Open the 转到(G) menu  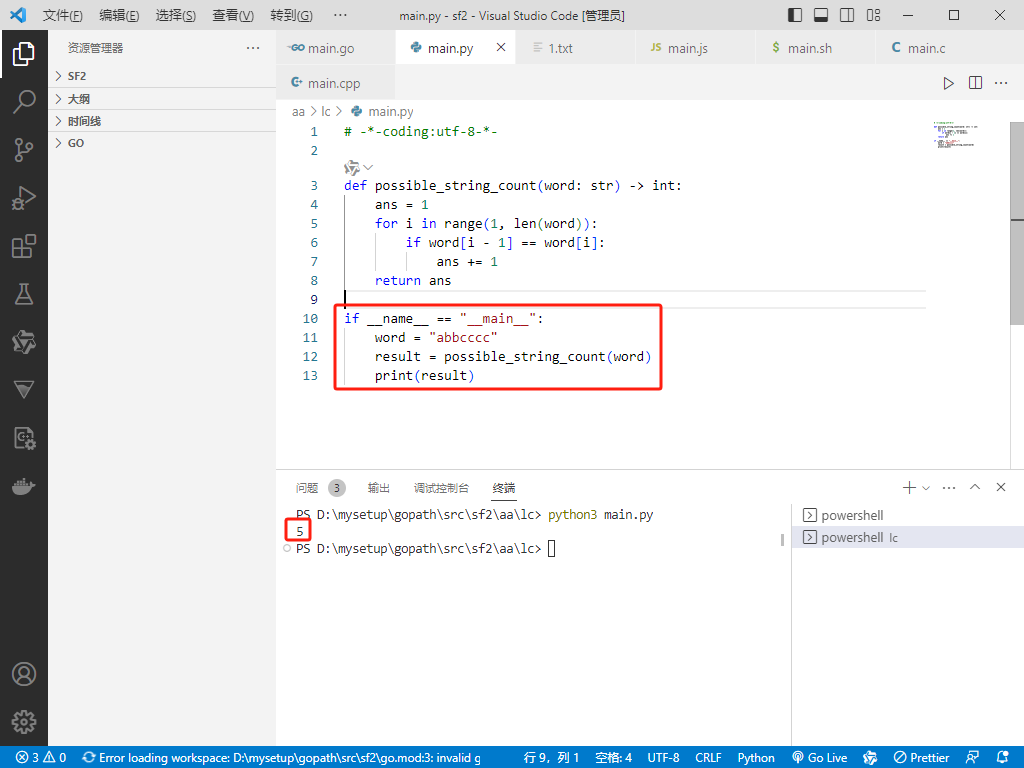point(291,15)
